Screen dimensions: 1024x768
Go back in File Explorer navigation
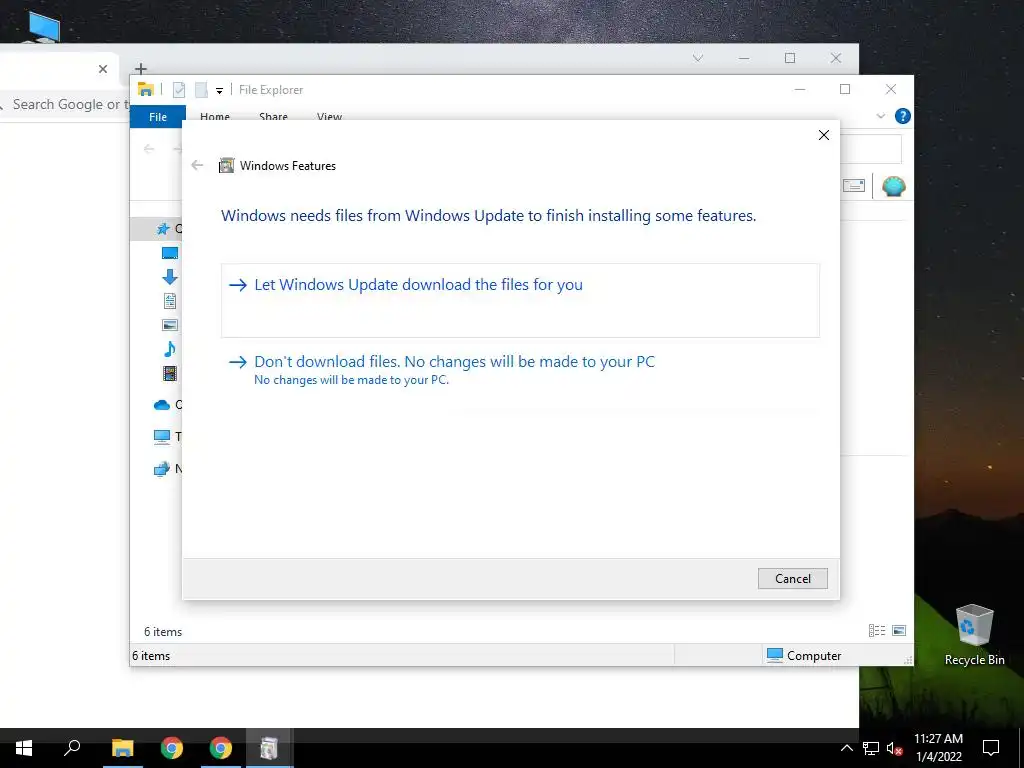tap(149, 149)
